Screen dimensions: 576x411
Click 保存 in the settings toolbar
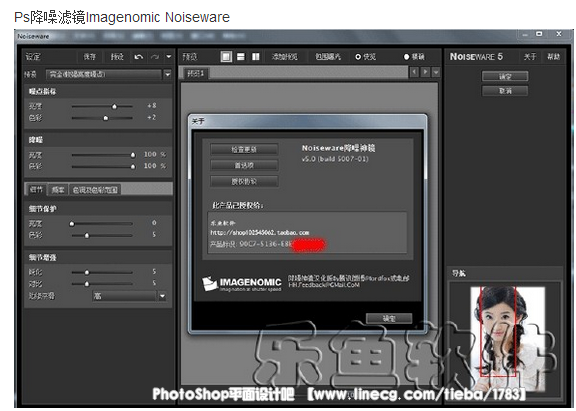[89, 57]
